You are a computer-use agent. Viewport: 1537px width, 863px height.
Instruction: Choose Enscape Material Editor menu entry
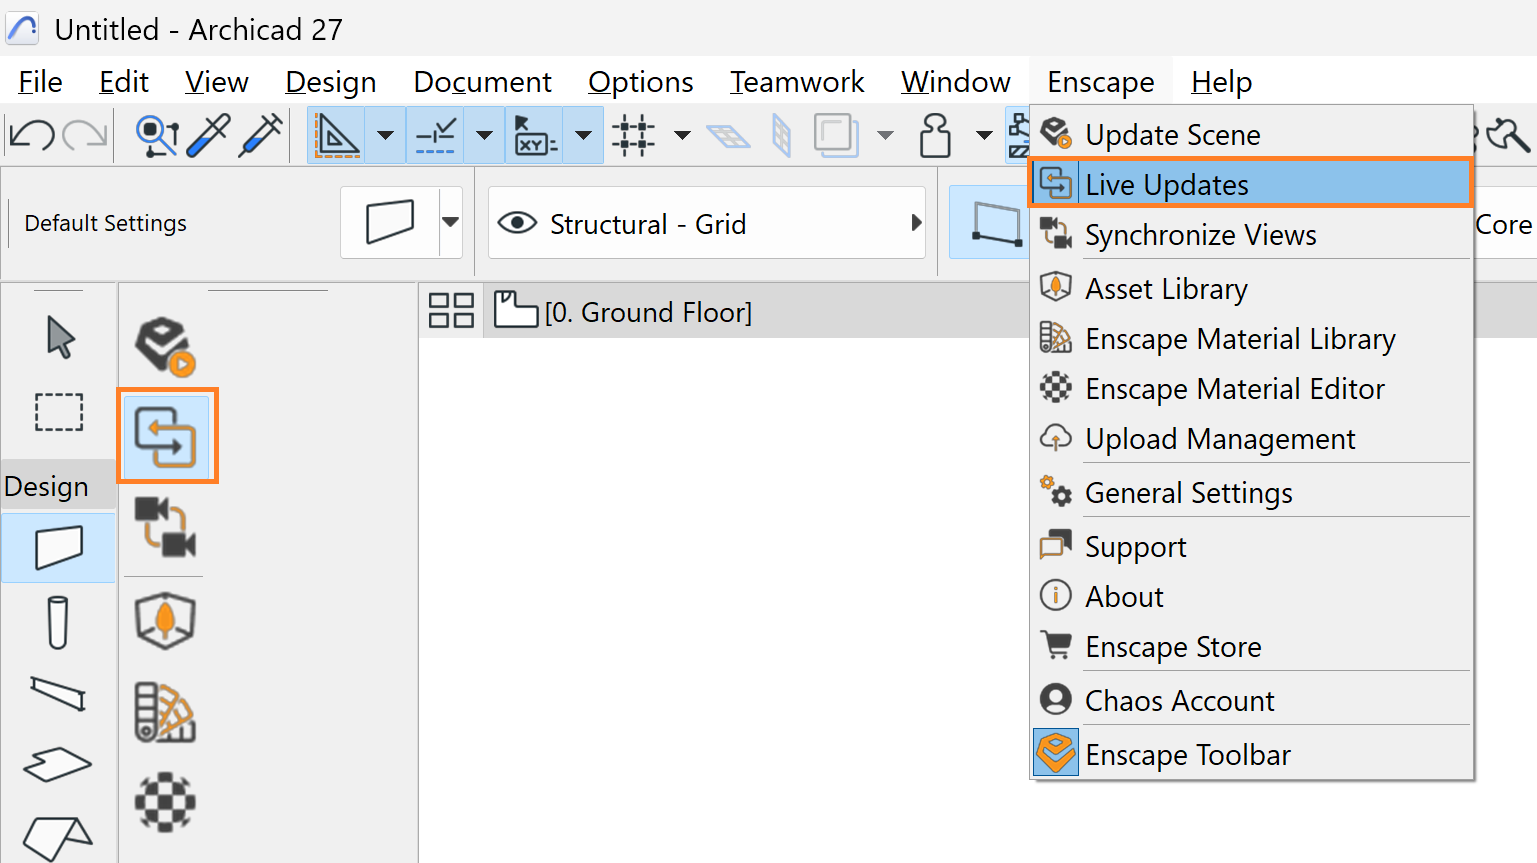(x=1252, y=388)
